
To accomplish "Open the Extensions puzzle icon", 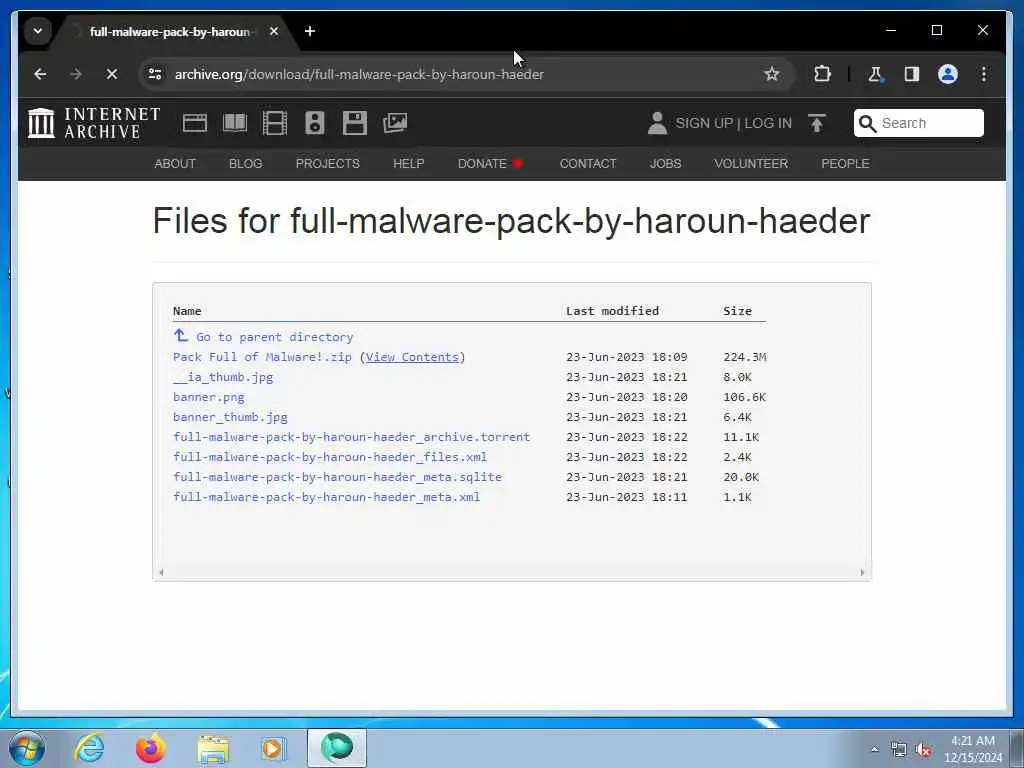I will coord(822,74).
